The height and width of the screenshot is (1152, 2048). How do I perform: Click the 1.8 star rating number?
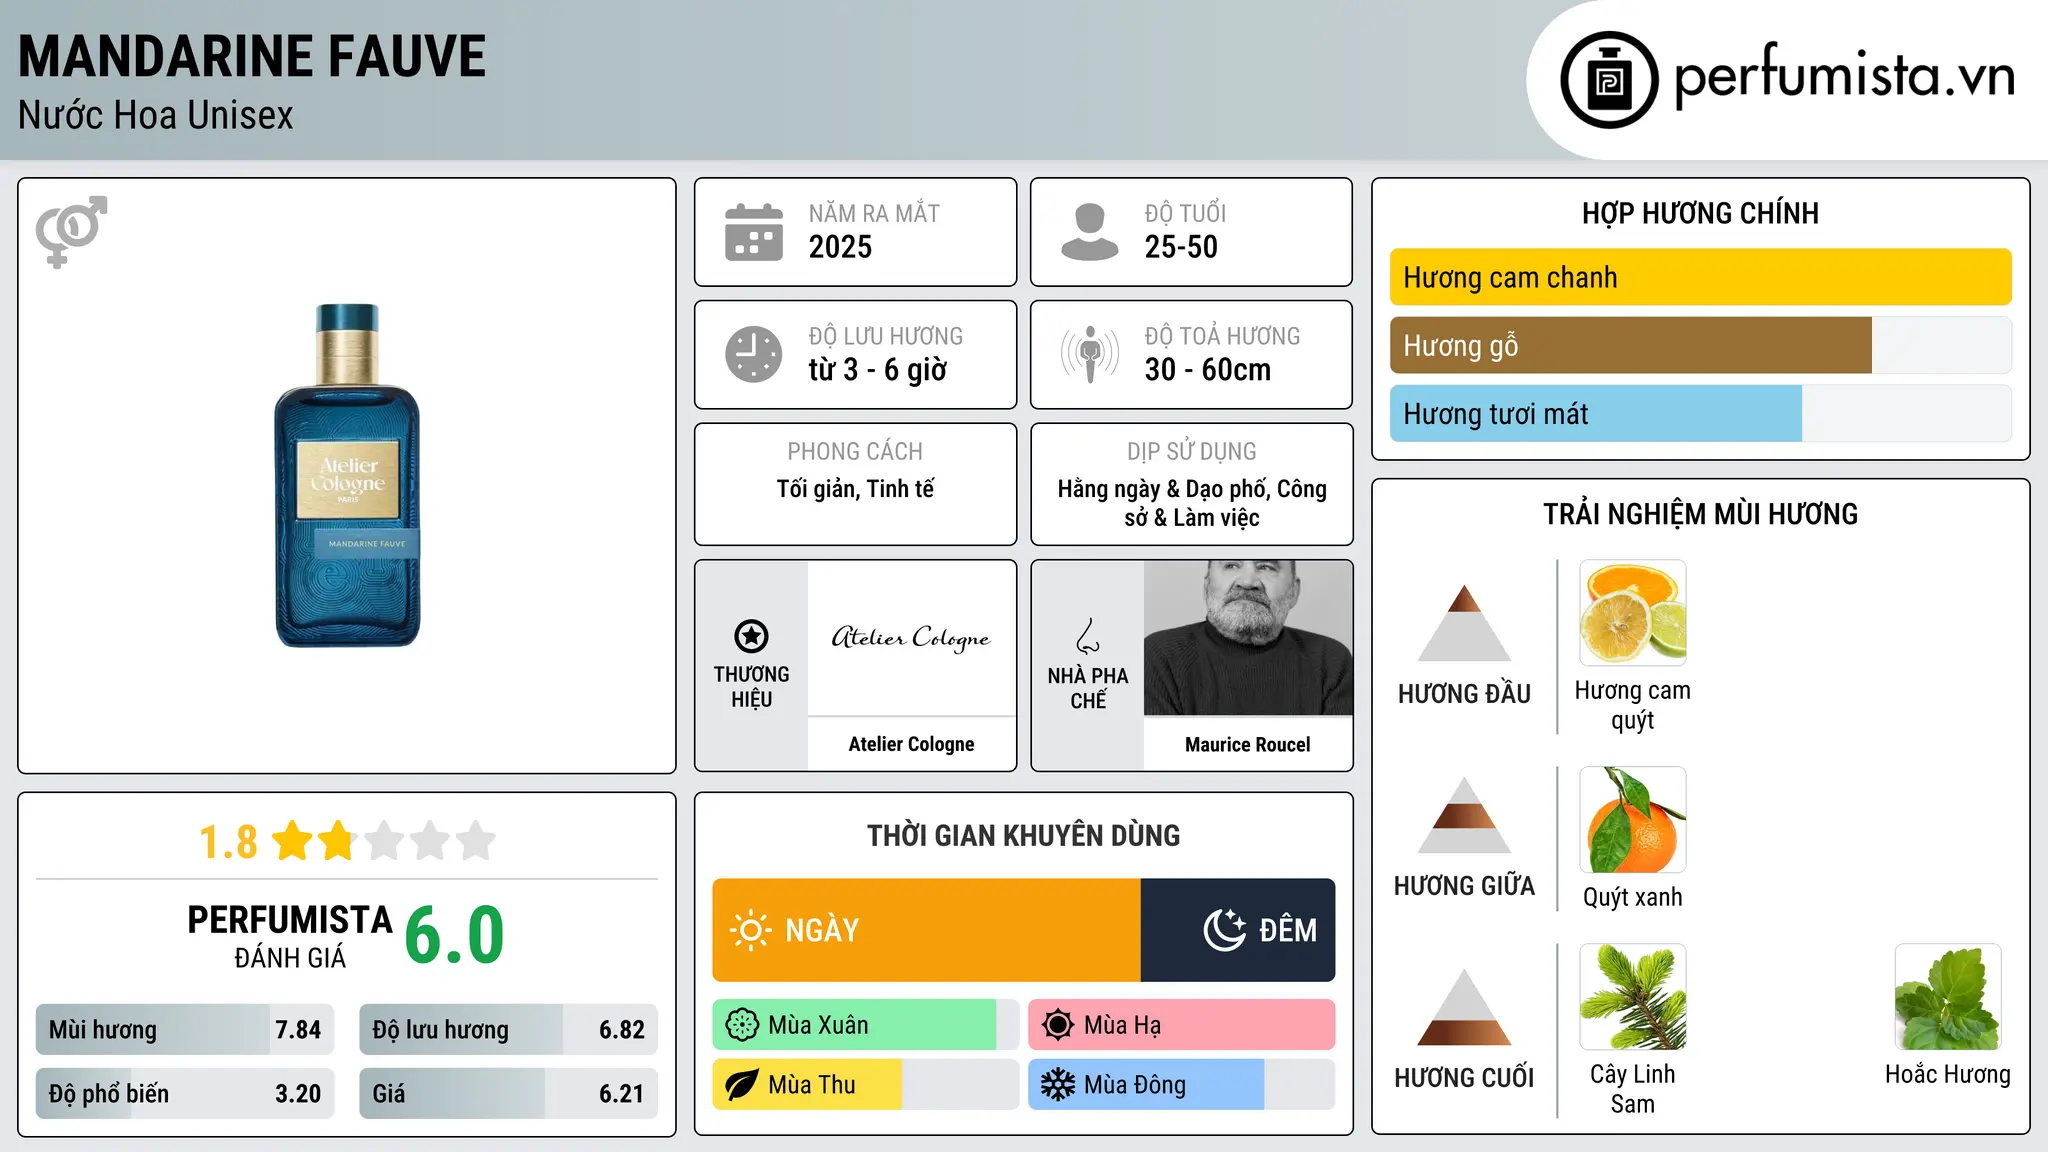[x=228, y=842]
